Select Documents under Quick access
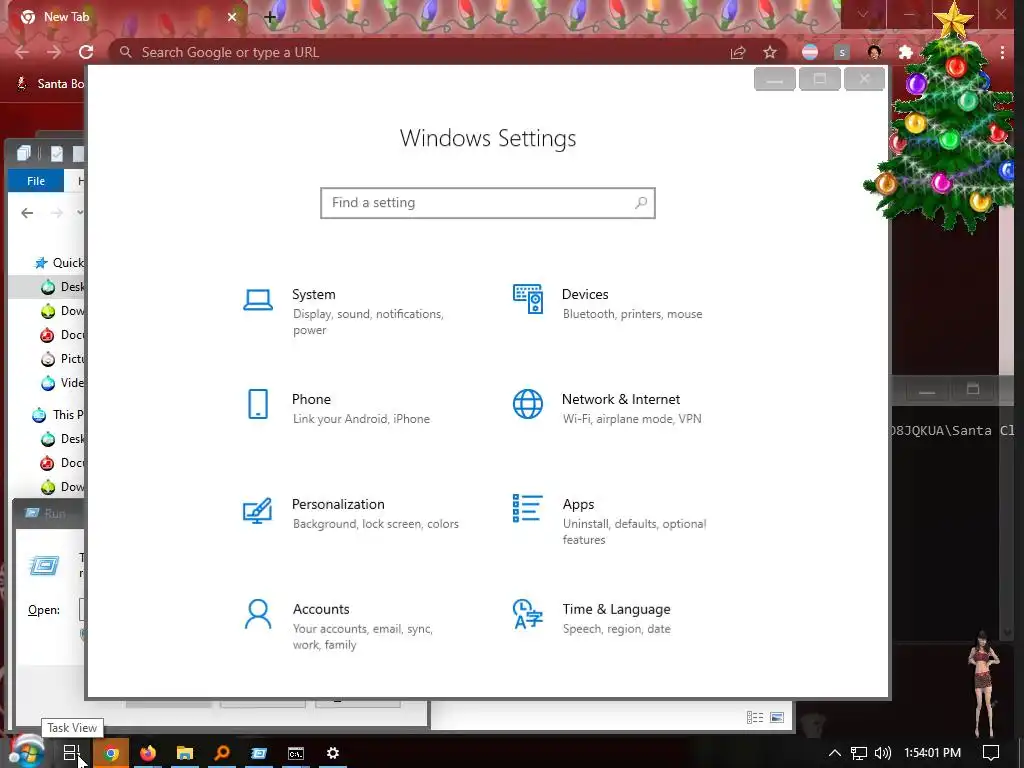Viewport: 1024px width, 768px height. pos(62,335)
